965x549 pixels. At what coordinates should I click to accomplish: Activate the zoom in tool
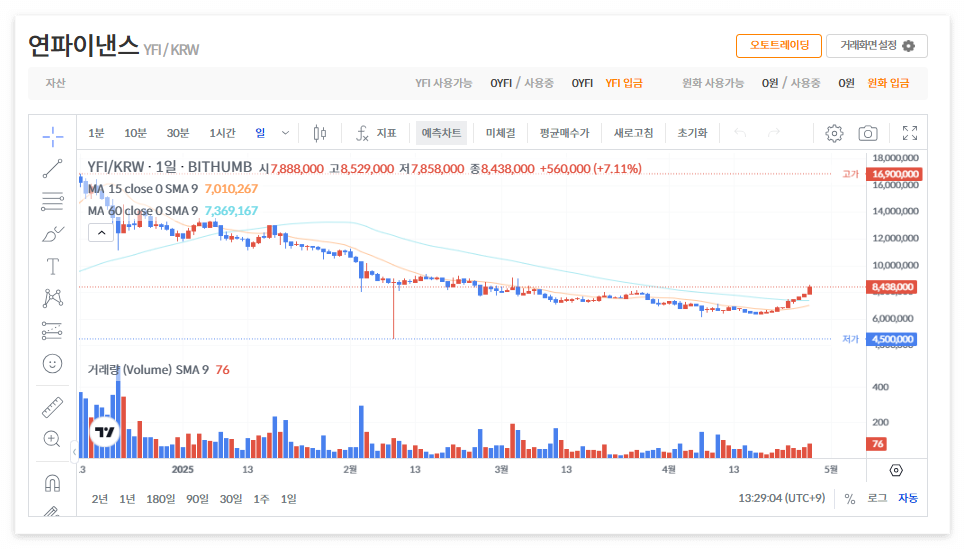click(52, 439)
